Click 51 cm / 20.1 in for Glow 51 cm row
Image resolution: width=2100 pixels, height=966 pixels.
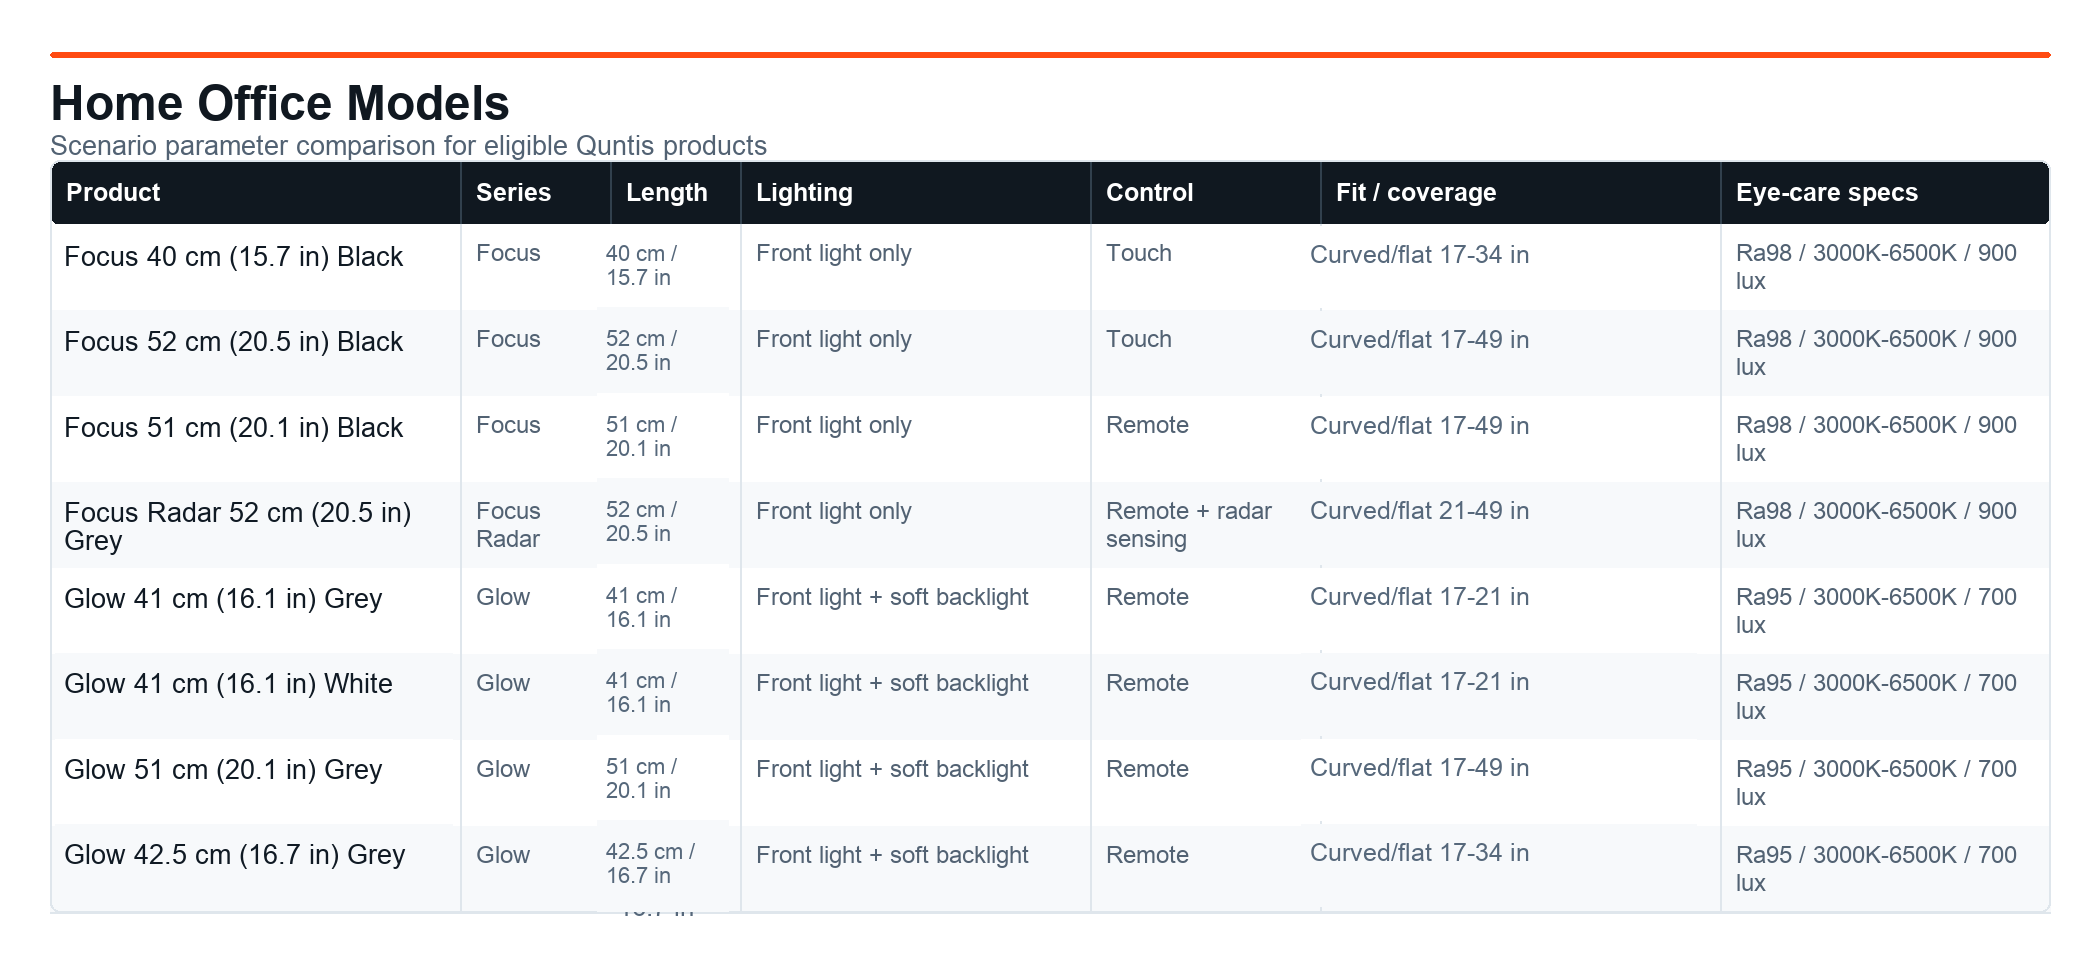coord(641,779)
